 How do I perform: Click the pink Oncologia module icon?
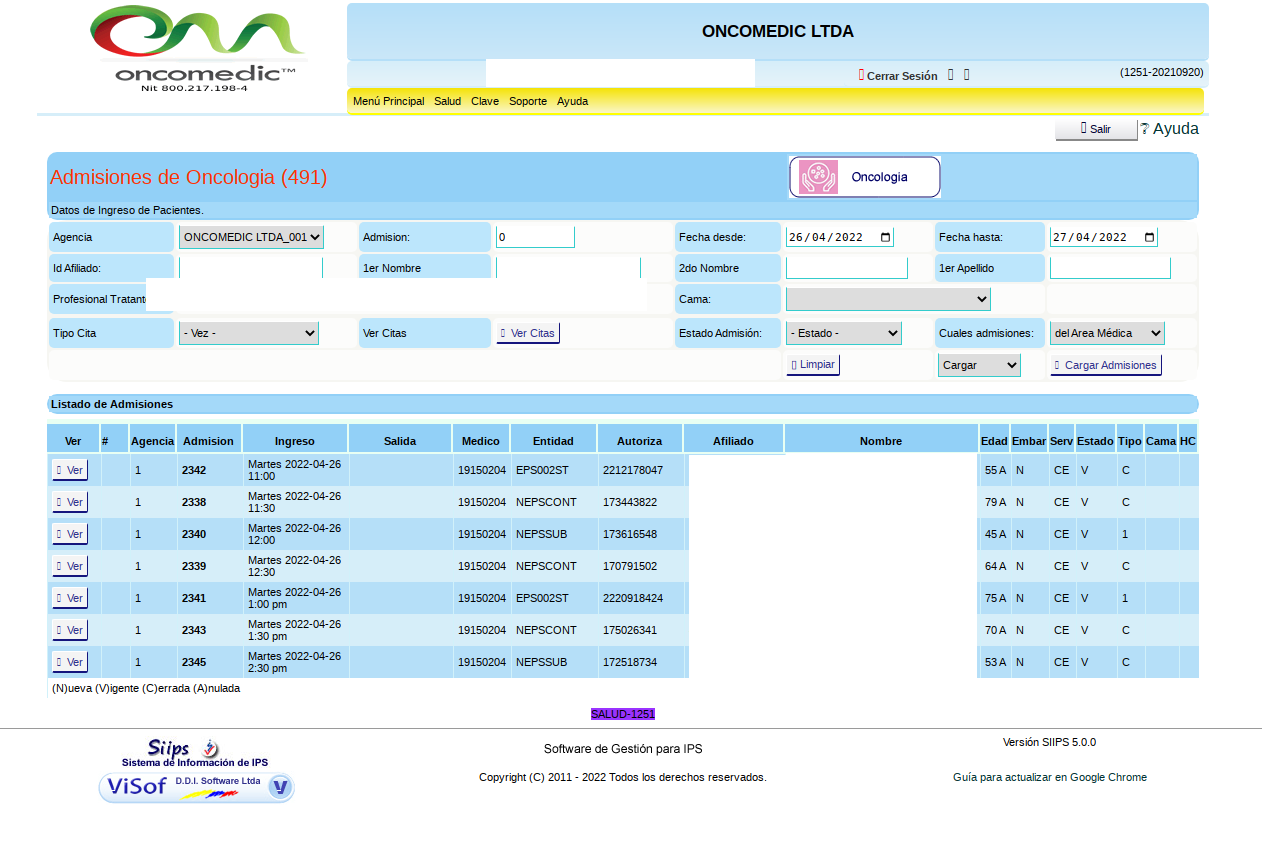coord(819,177)
